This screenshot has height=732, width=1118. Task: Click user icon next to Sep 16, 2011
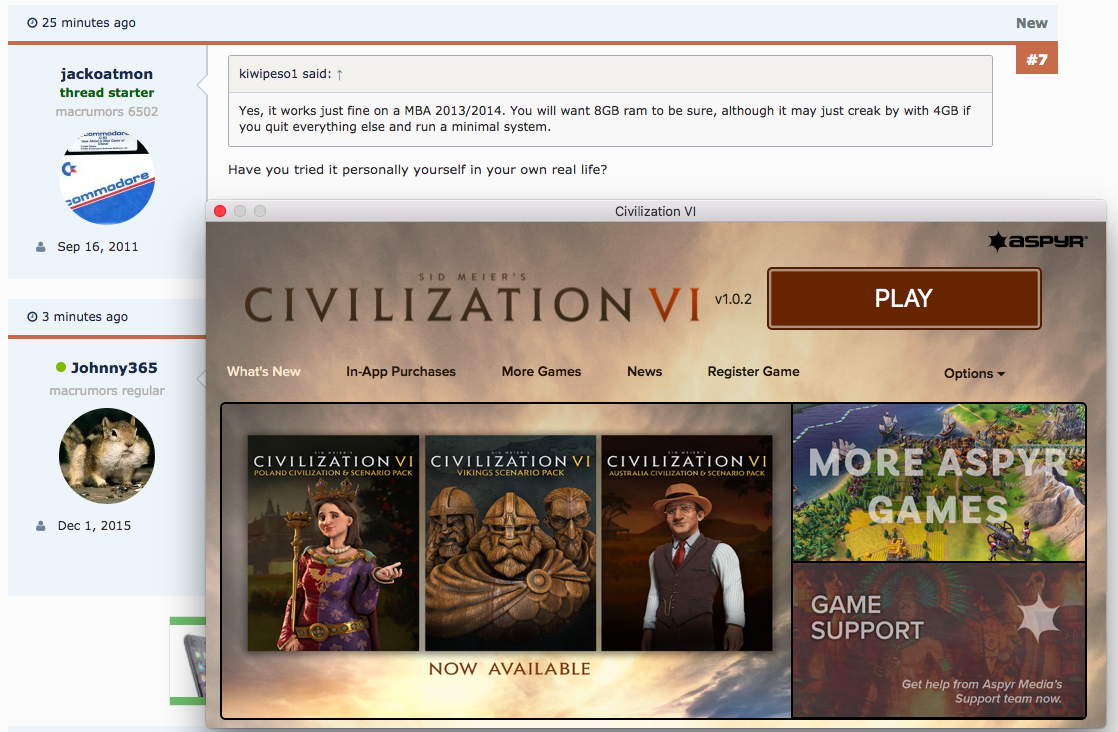click(41, 247)
